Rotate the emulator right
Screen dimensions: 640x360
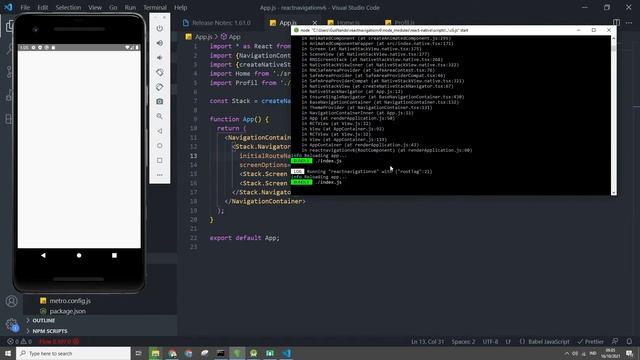pos(160,87)
